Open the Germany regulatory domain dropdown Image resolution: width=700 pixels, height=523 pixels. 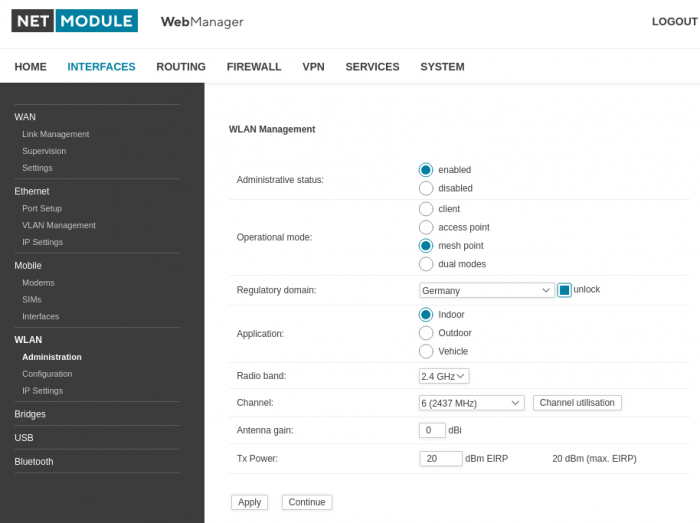pos(486,290)
